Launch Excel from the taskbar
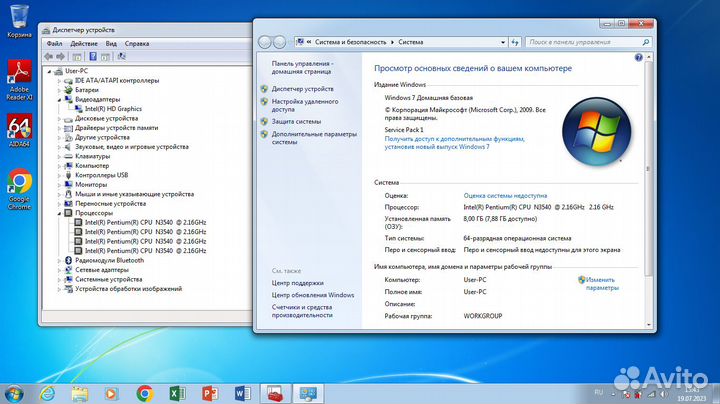 (x=177, y=393)
